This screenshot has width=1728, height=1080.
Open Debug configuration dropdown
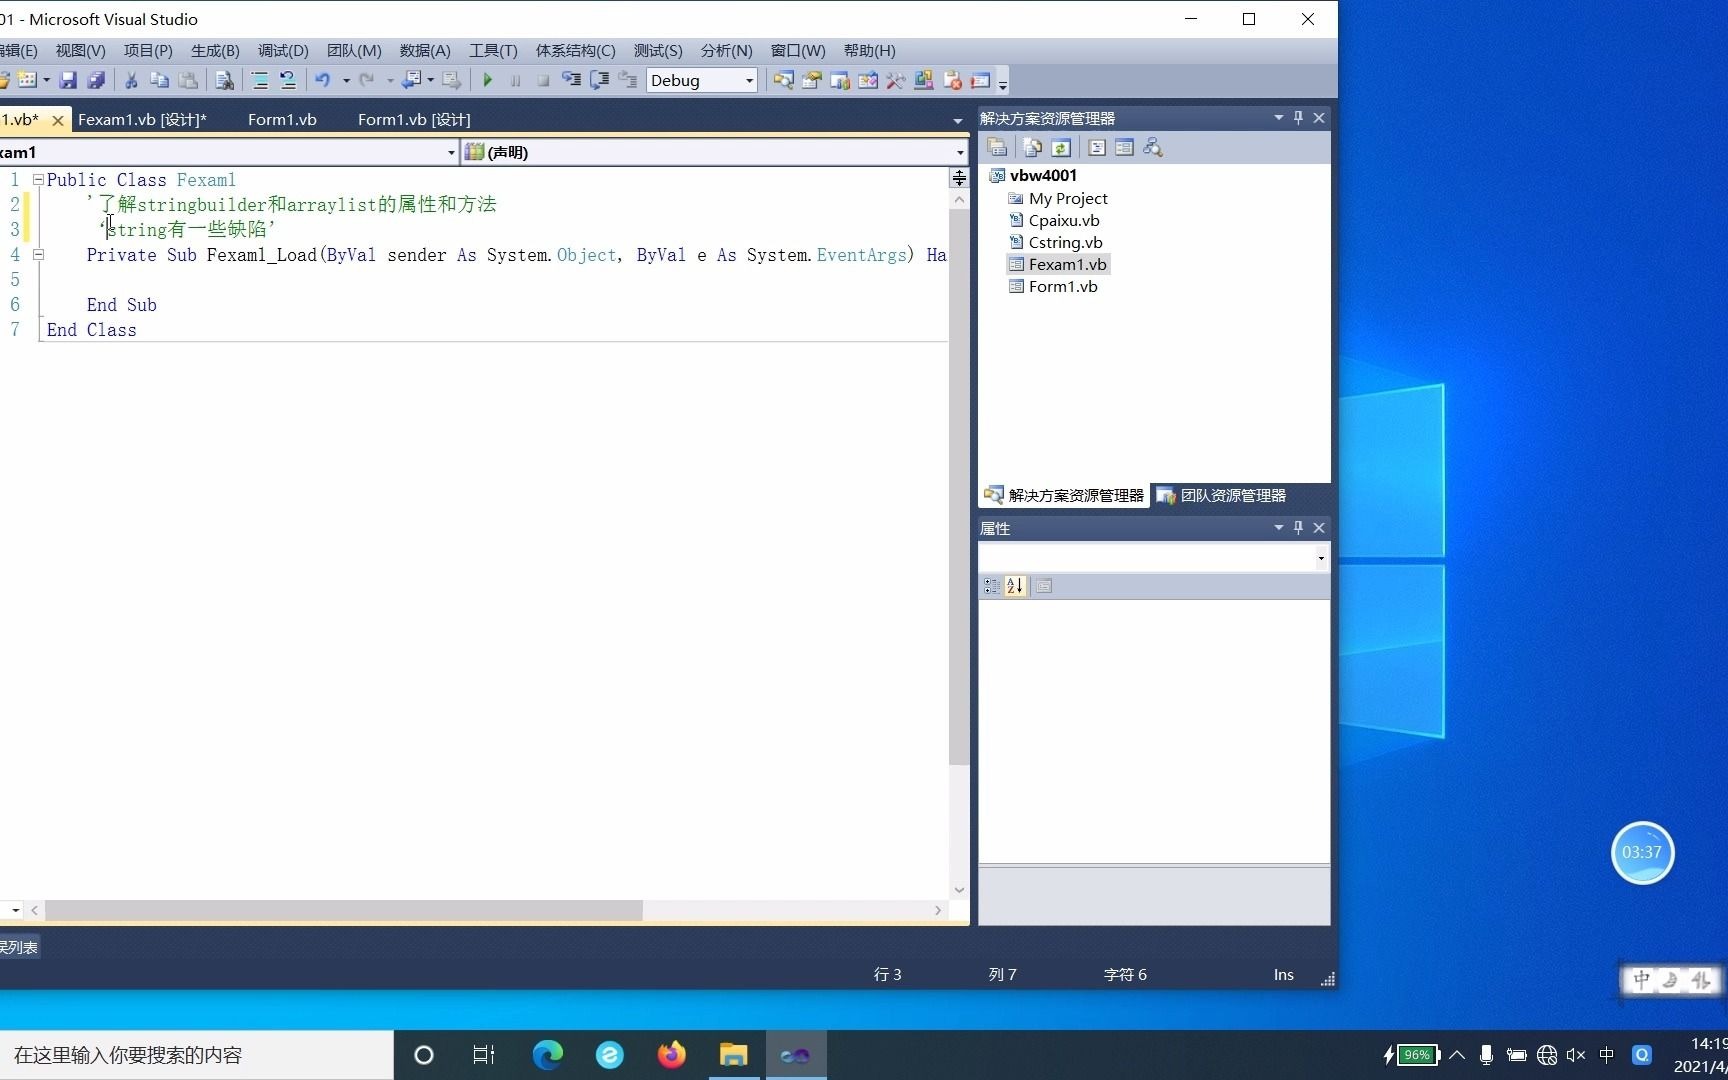pyautogui.click(x=749, y=80)
